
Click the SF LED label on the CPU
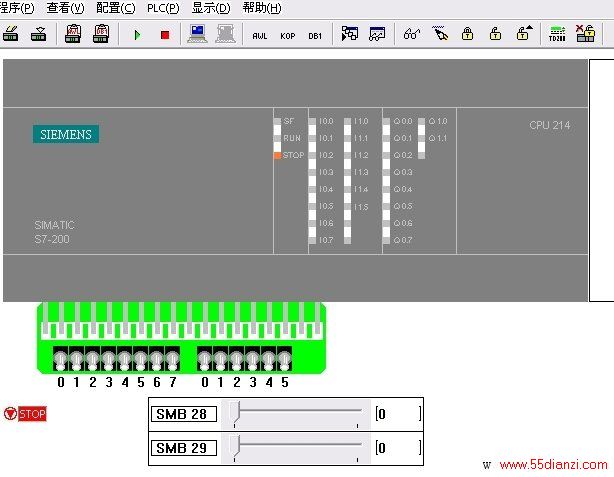[289, 121]
